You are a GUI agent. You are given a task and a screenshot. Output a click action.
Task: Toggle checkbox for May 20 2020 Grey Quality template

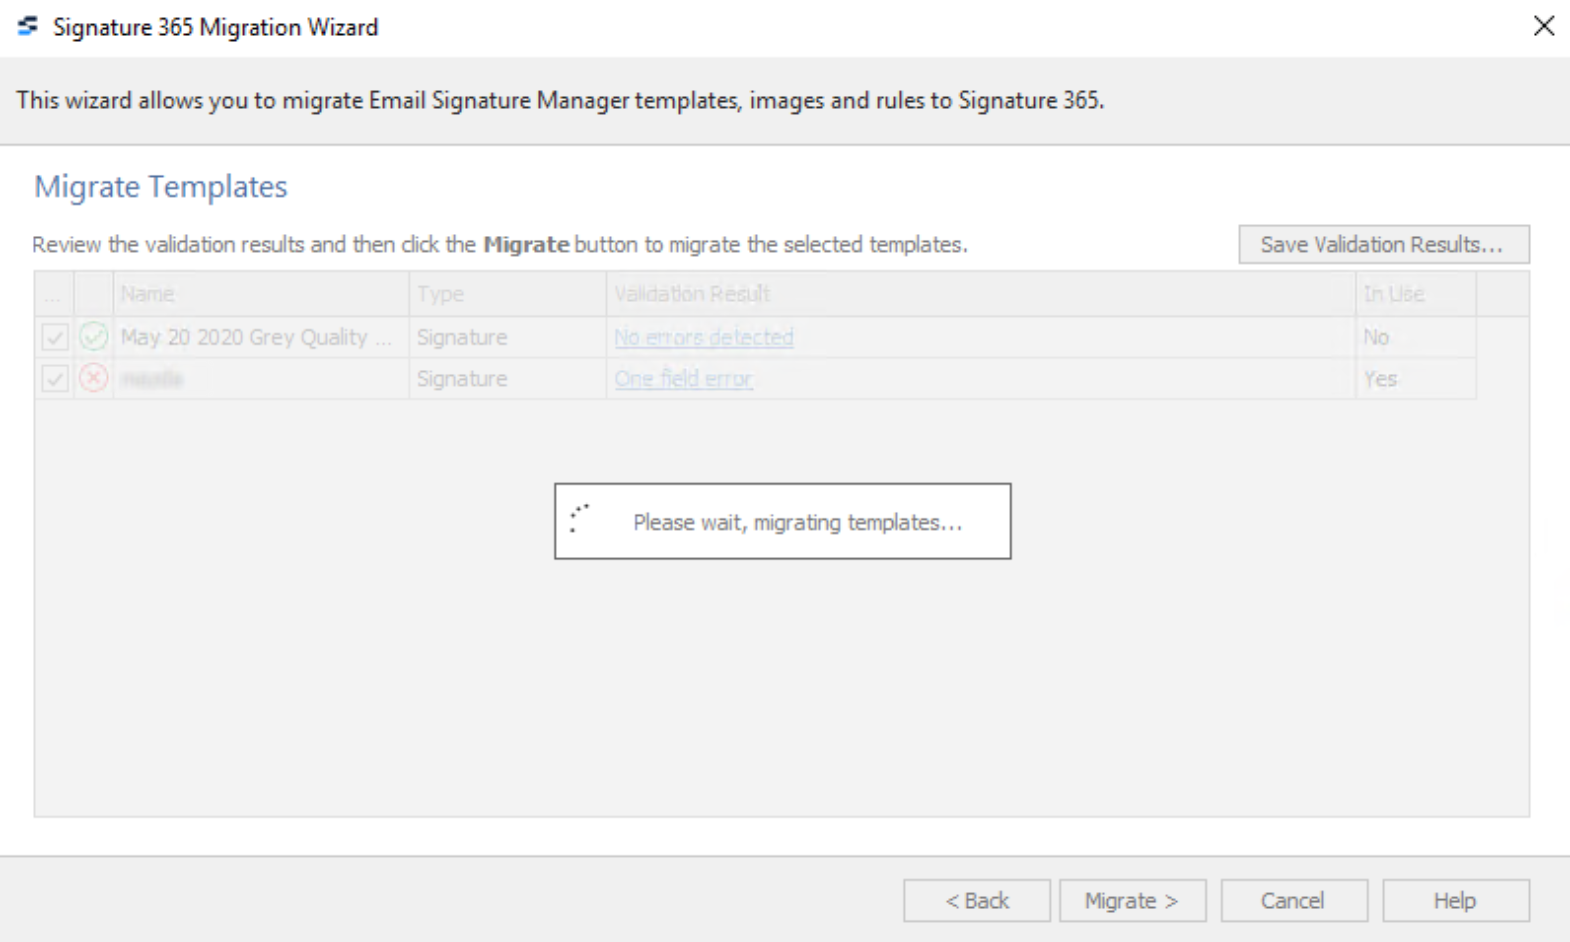pos(55,337)
